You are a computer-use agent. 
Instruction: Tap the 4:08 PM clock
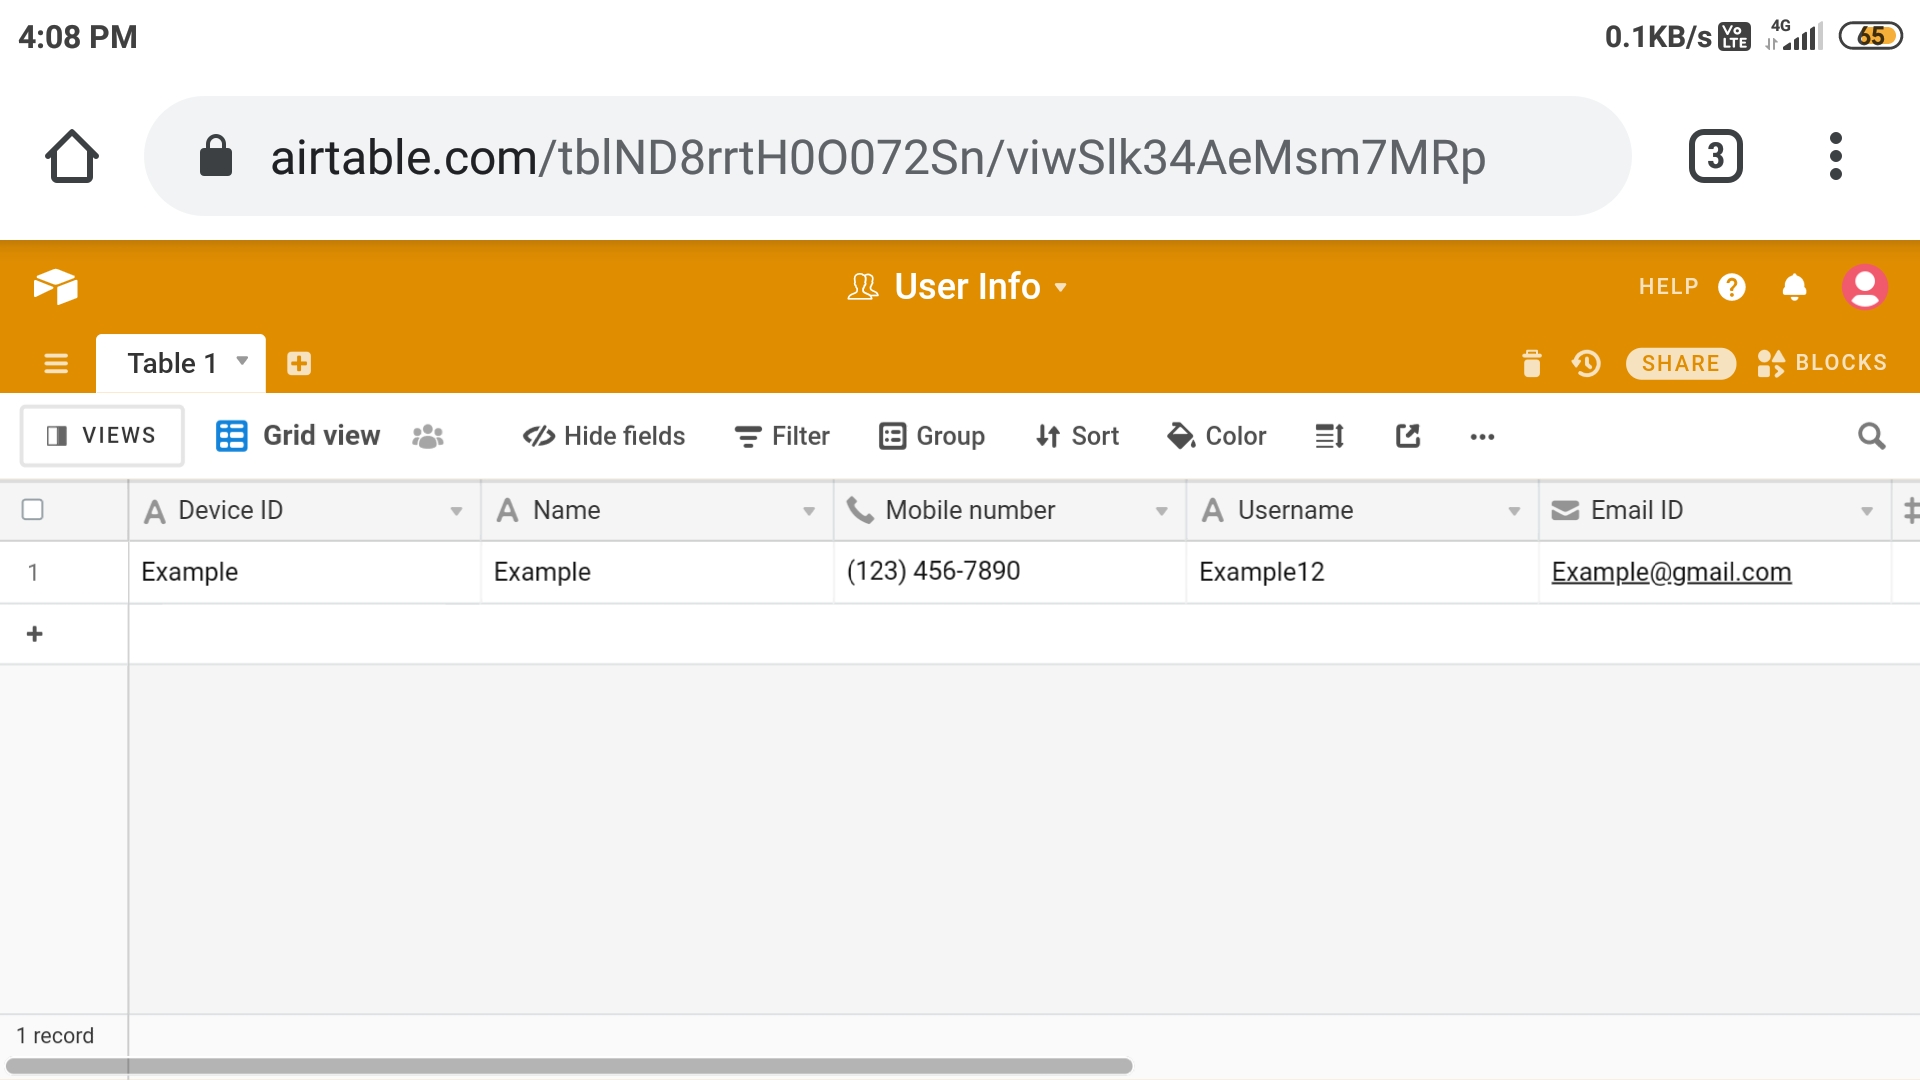pos(78,37)
